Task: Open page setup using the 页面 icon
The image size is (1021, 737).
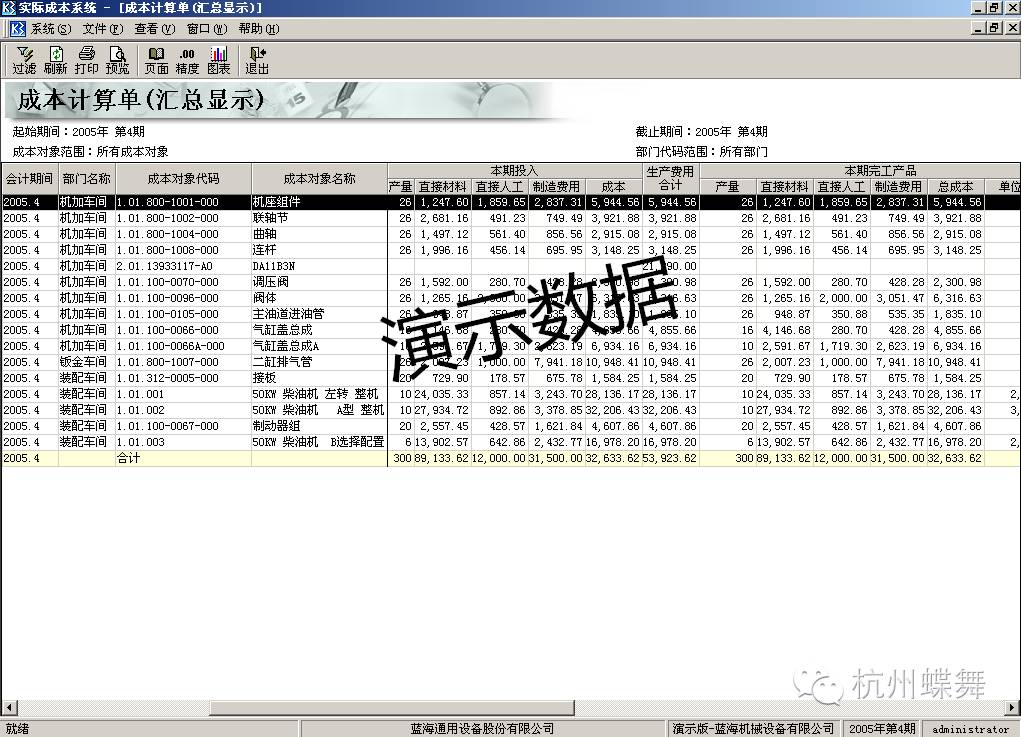Action: 156,62
